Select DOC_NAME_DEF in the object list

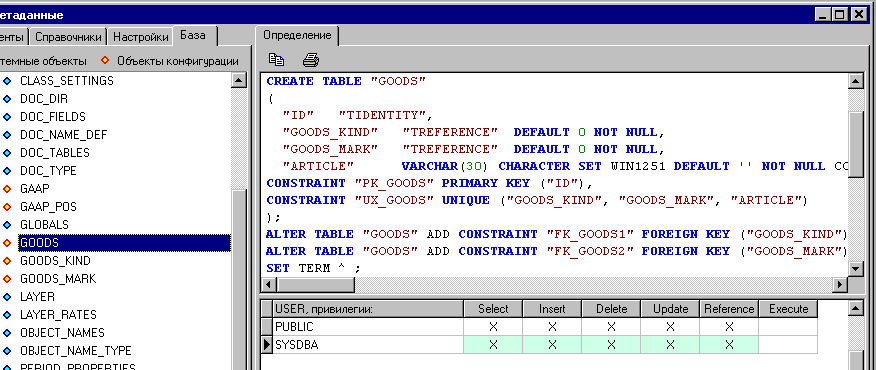tap(64, 135)
